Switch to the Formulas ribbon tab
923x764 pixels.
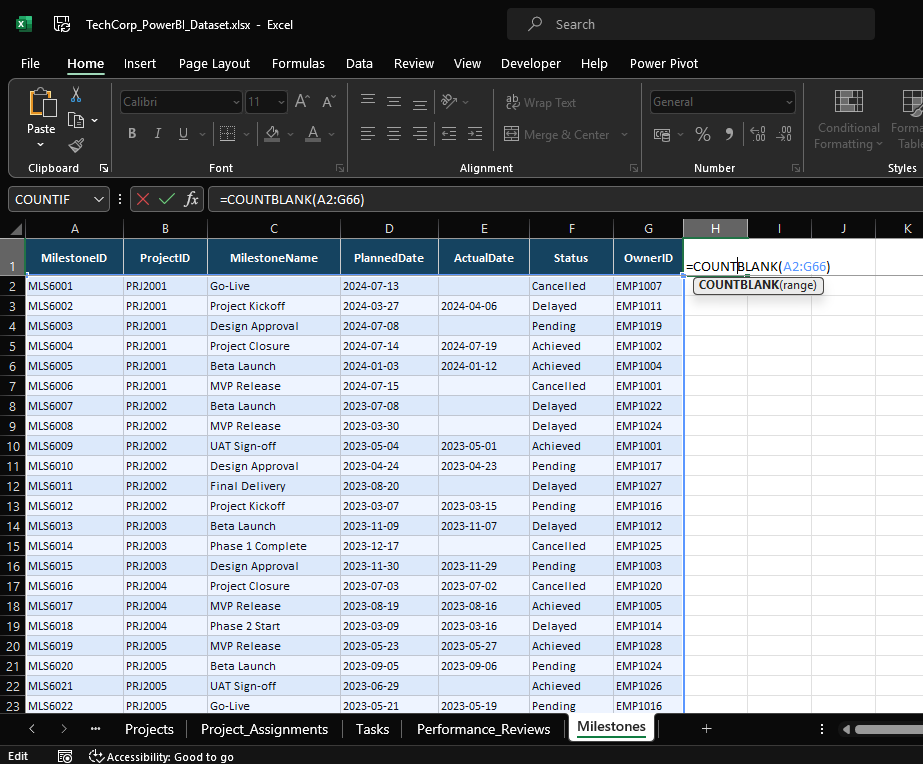click(x=298, y=64)
